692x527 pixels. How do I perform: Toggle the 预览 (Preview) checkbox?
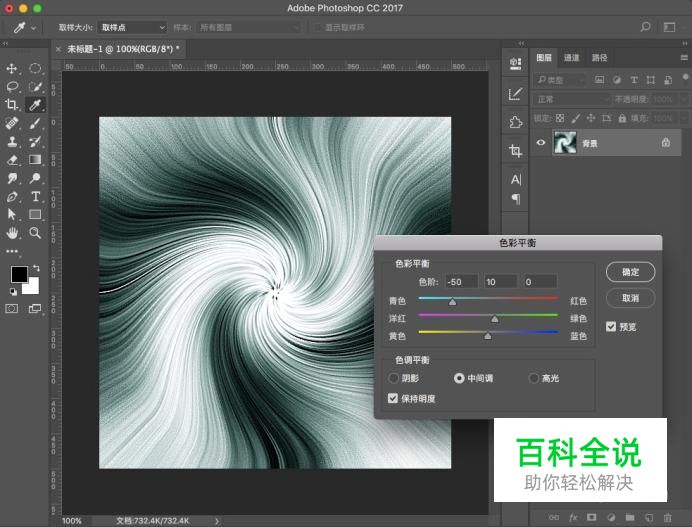611,326
